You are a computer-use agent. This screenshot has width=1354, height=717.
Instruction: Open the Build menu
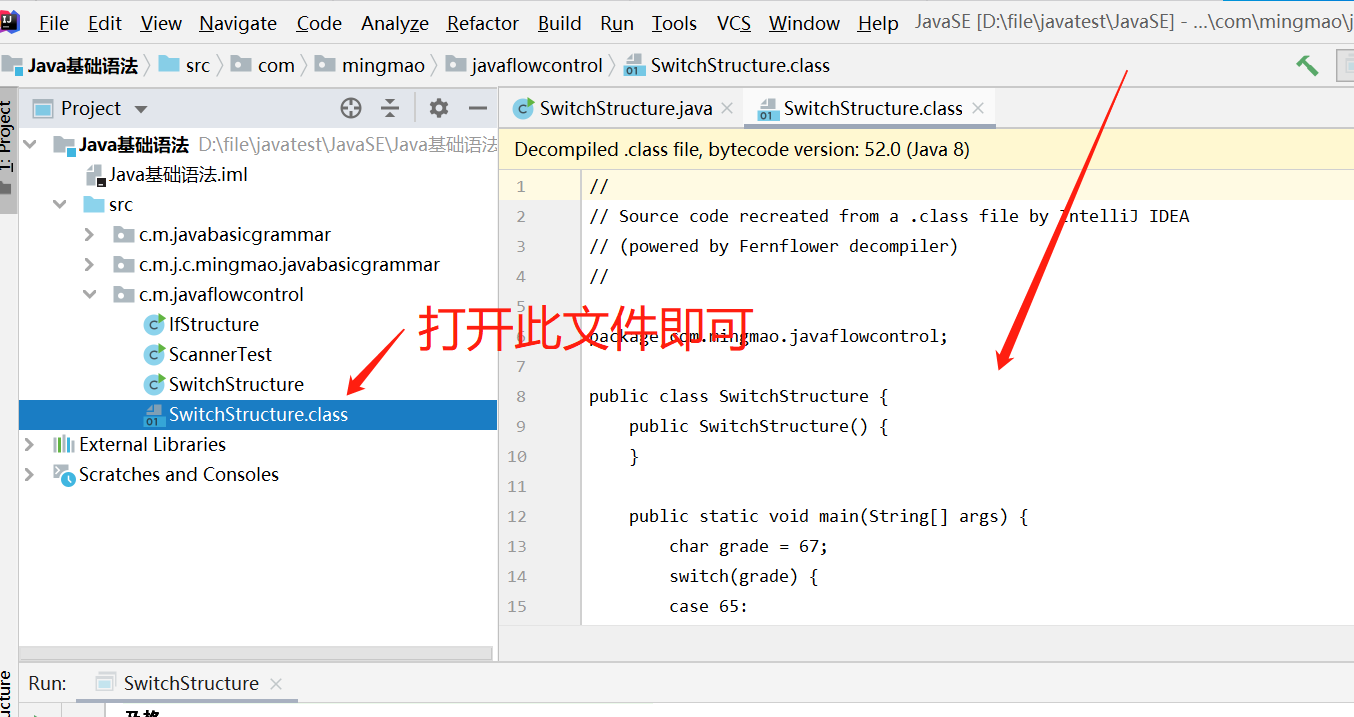(559, 23)
